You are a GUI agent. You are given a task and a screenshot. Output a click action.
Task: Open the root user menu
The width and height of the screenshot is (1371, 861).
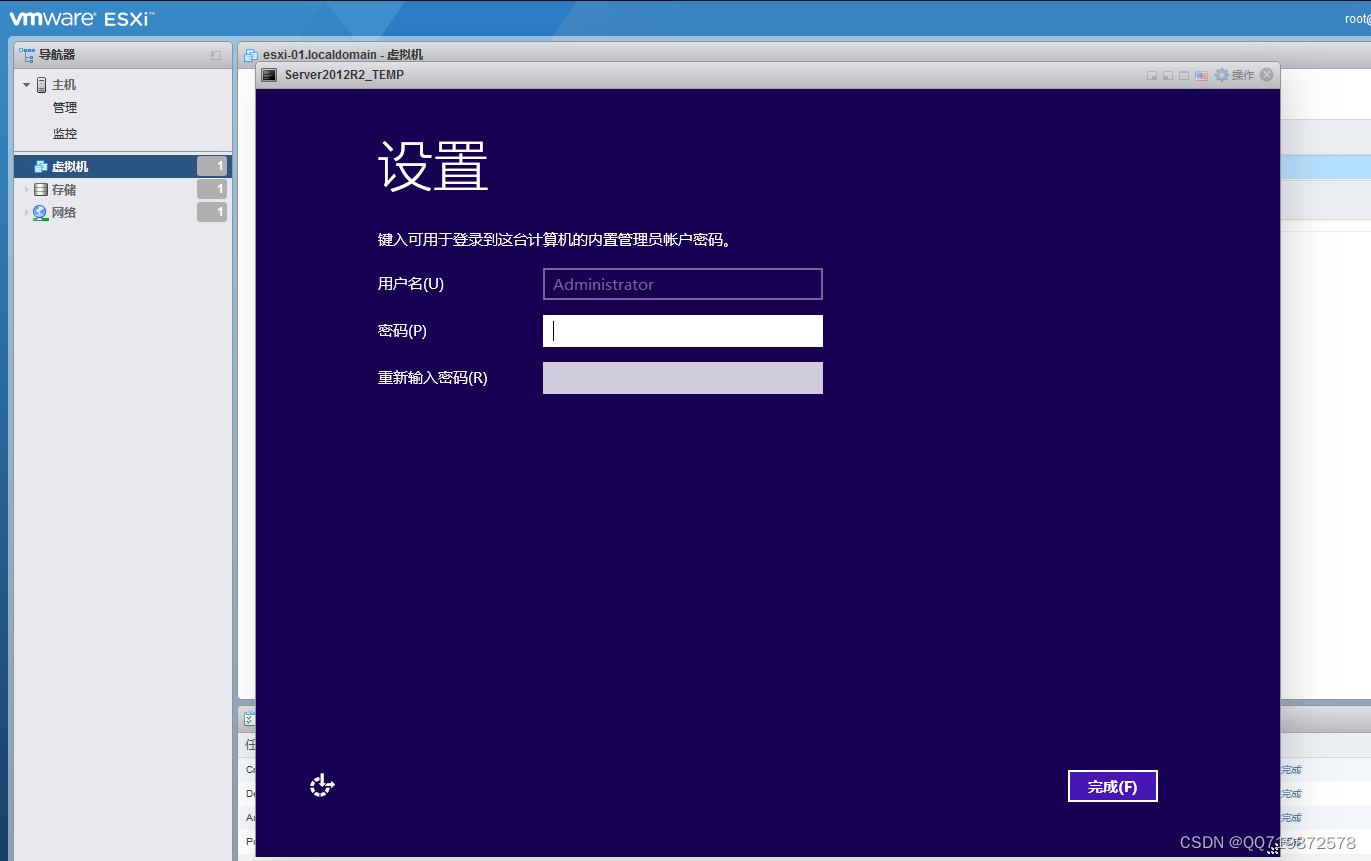point(1357,18)
